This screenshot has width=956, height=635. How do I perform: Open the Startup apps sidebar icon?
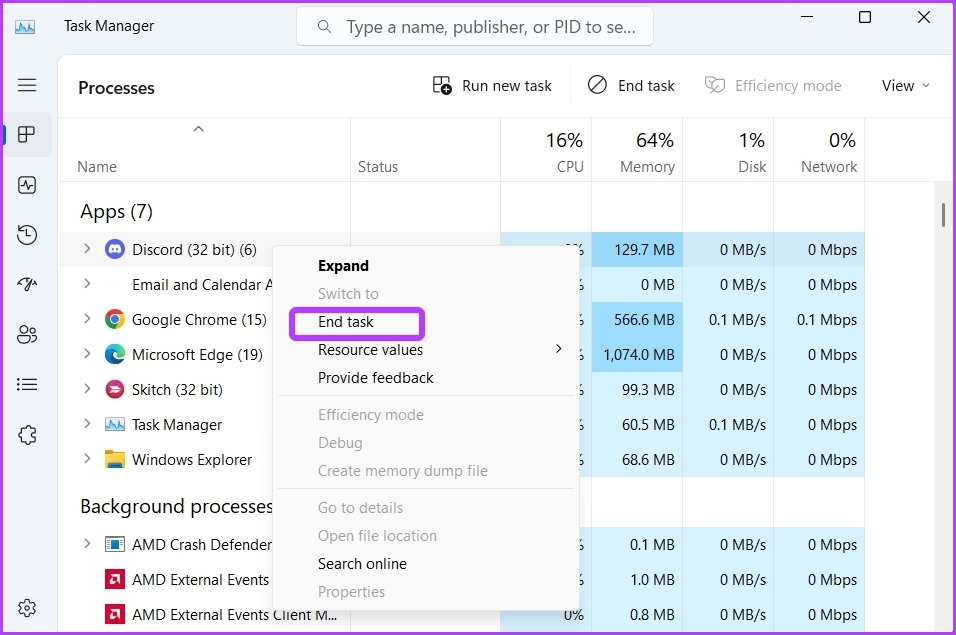[27, 284]
